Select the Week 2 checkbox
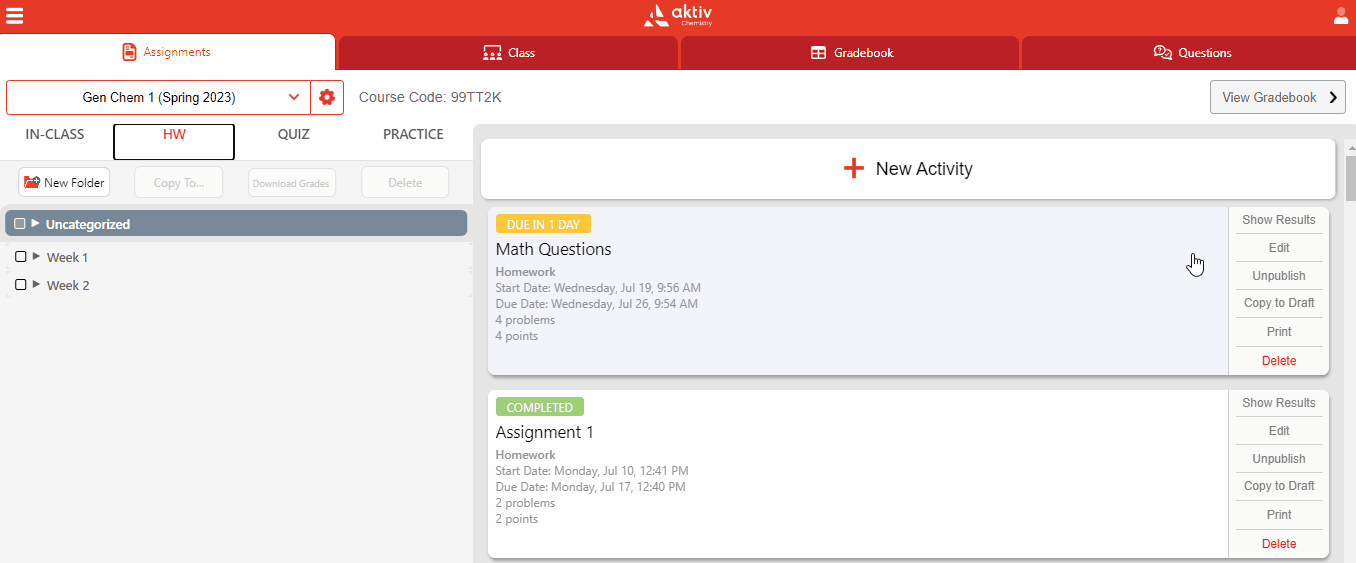 [21, 285]
